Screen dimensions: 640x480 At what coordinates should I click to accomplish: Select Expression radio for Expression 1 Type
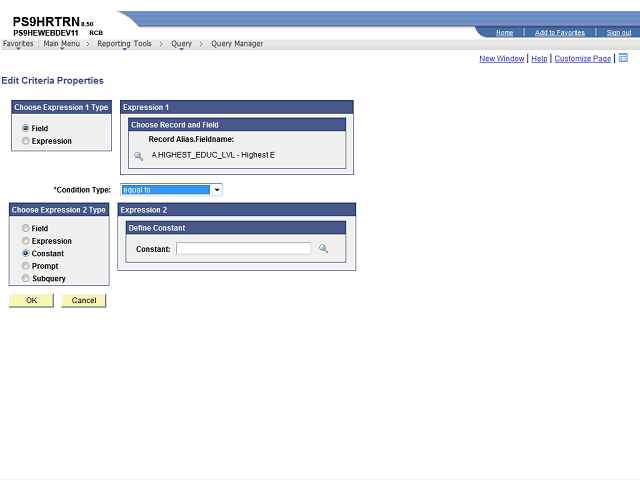click(26, 141)
